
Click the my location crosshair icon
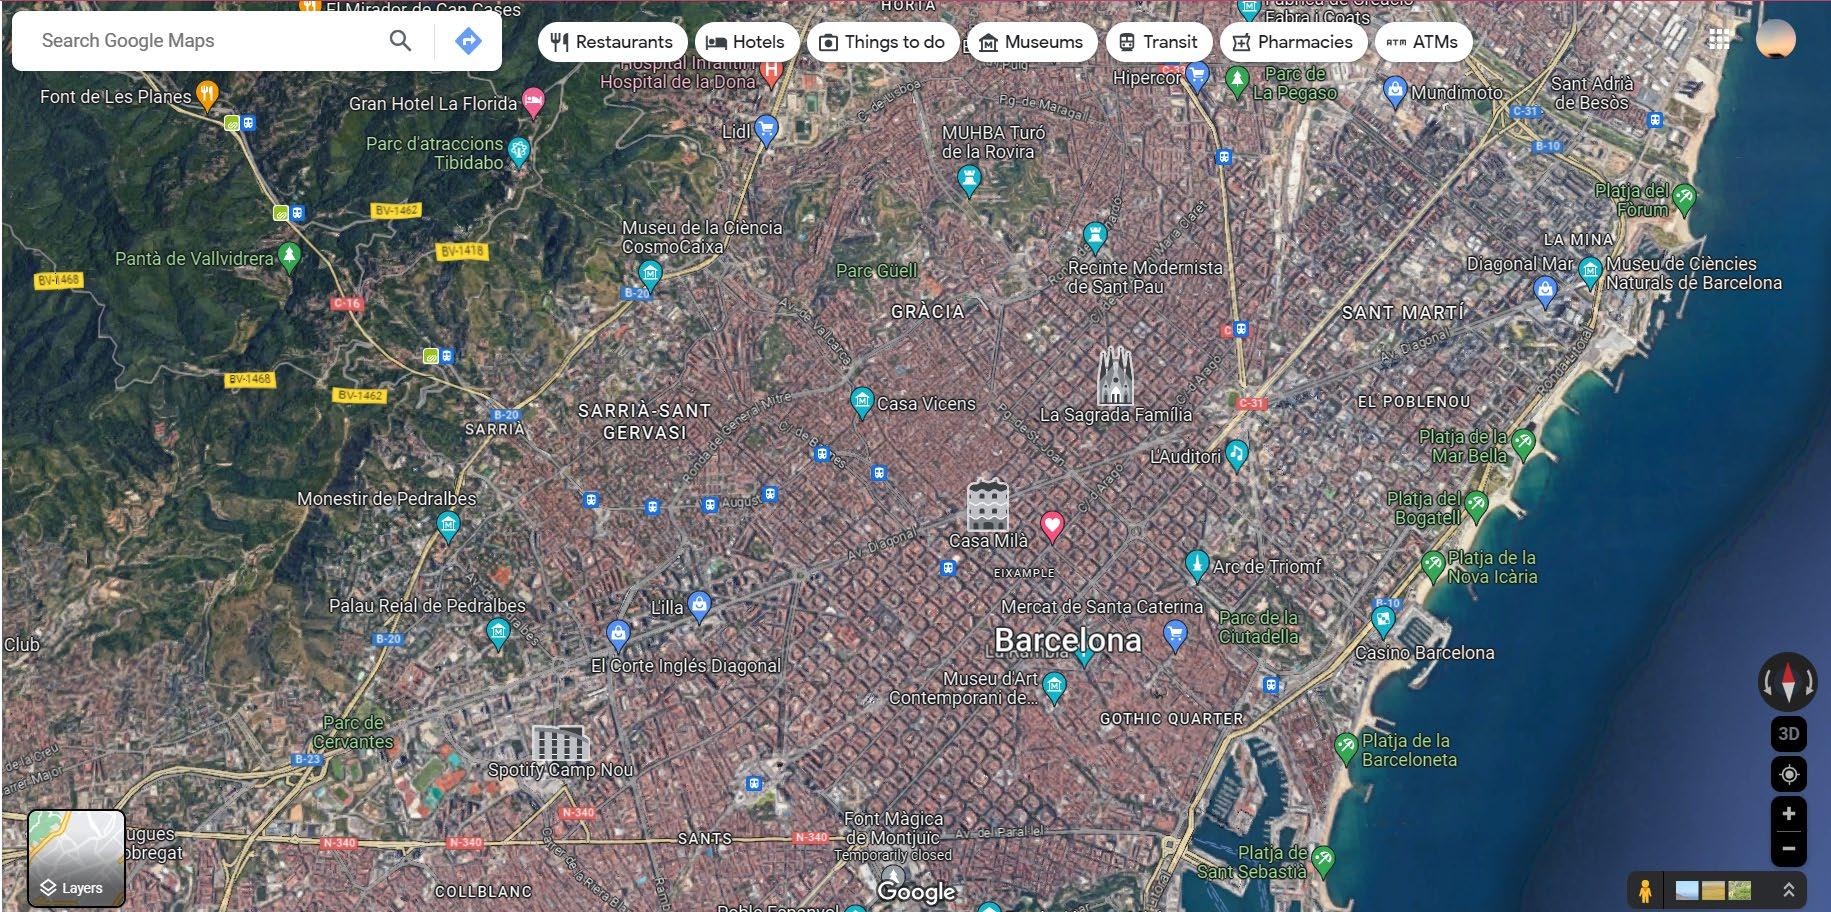(x=1788, y=773)
